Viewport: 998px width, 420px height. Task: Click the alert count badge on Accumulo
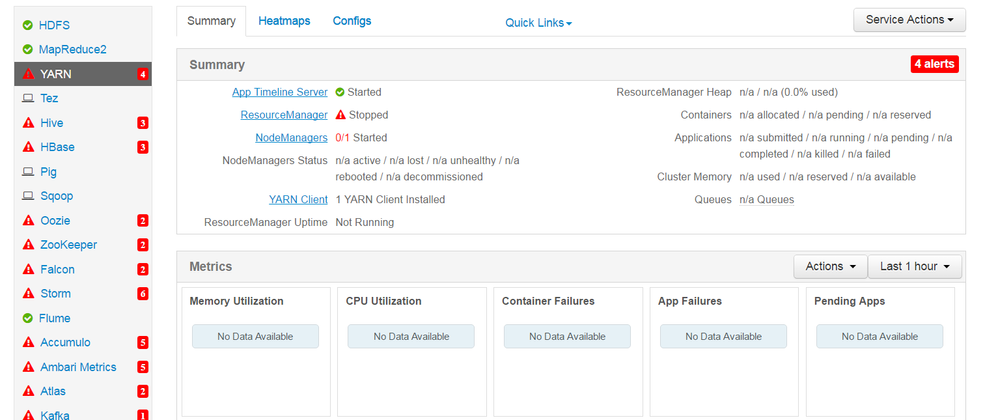(x=143, y=343)
